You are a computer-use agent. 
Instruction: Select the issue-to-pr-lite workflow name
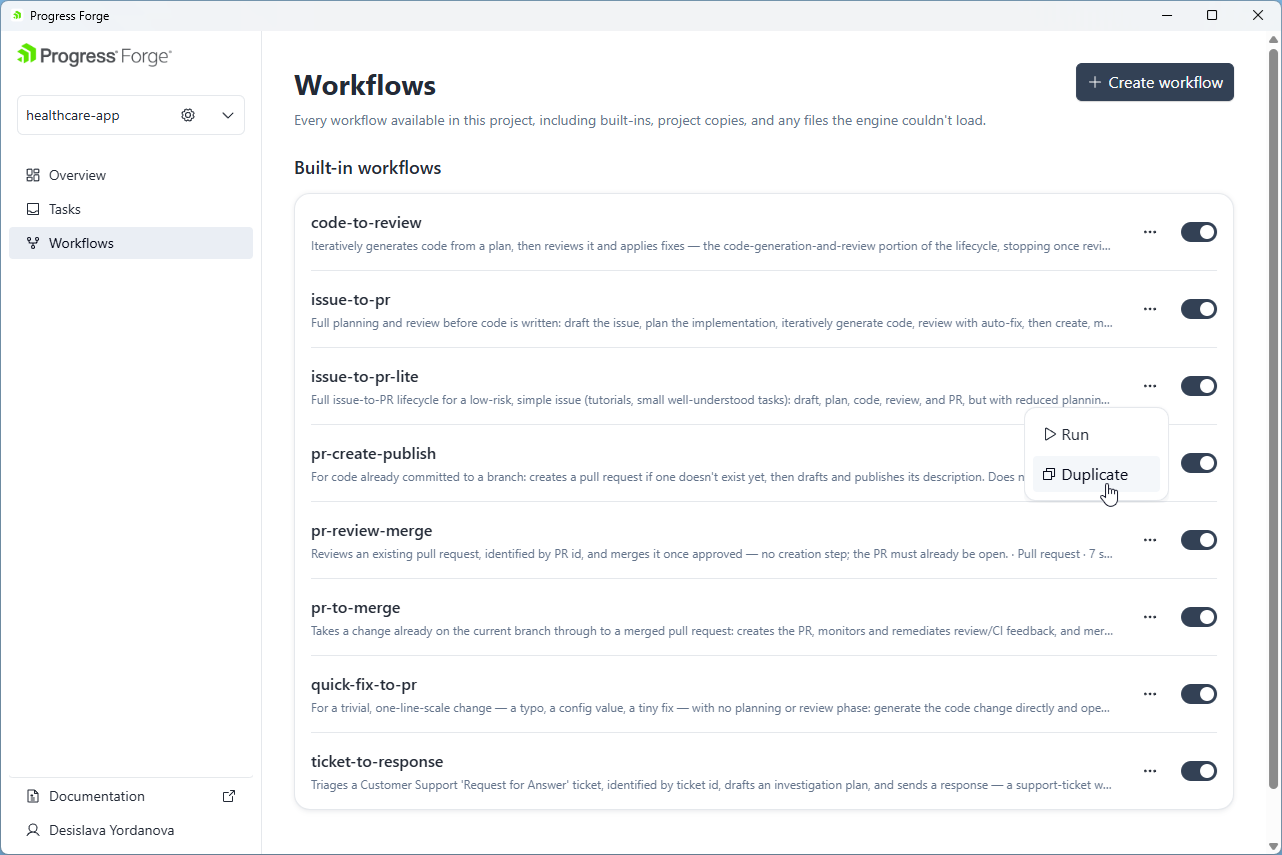pos(365,377)
